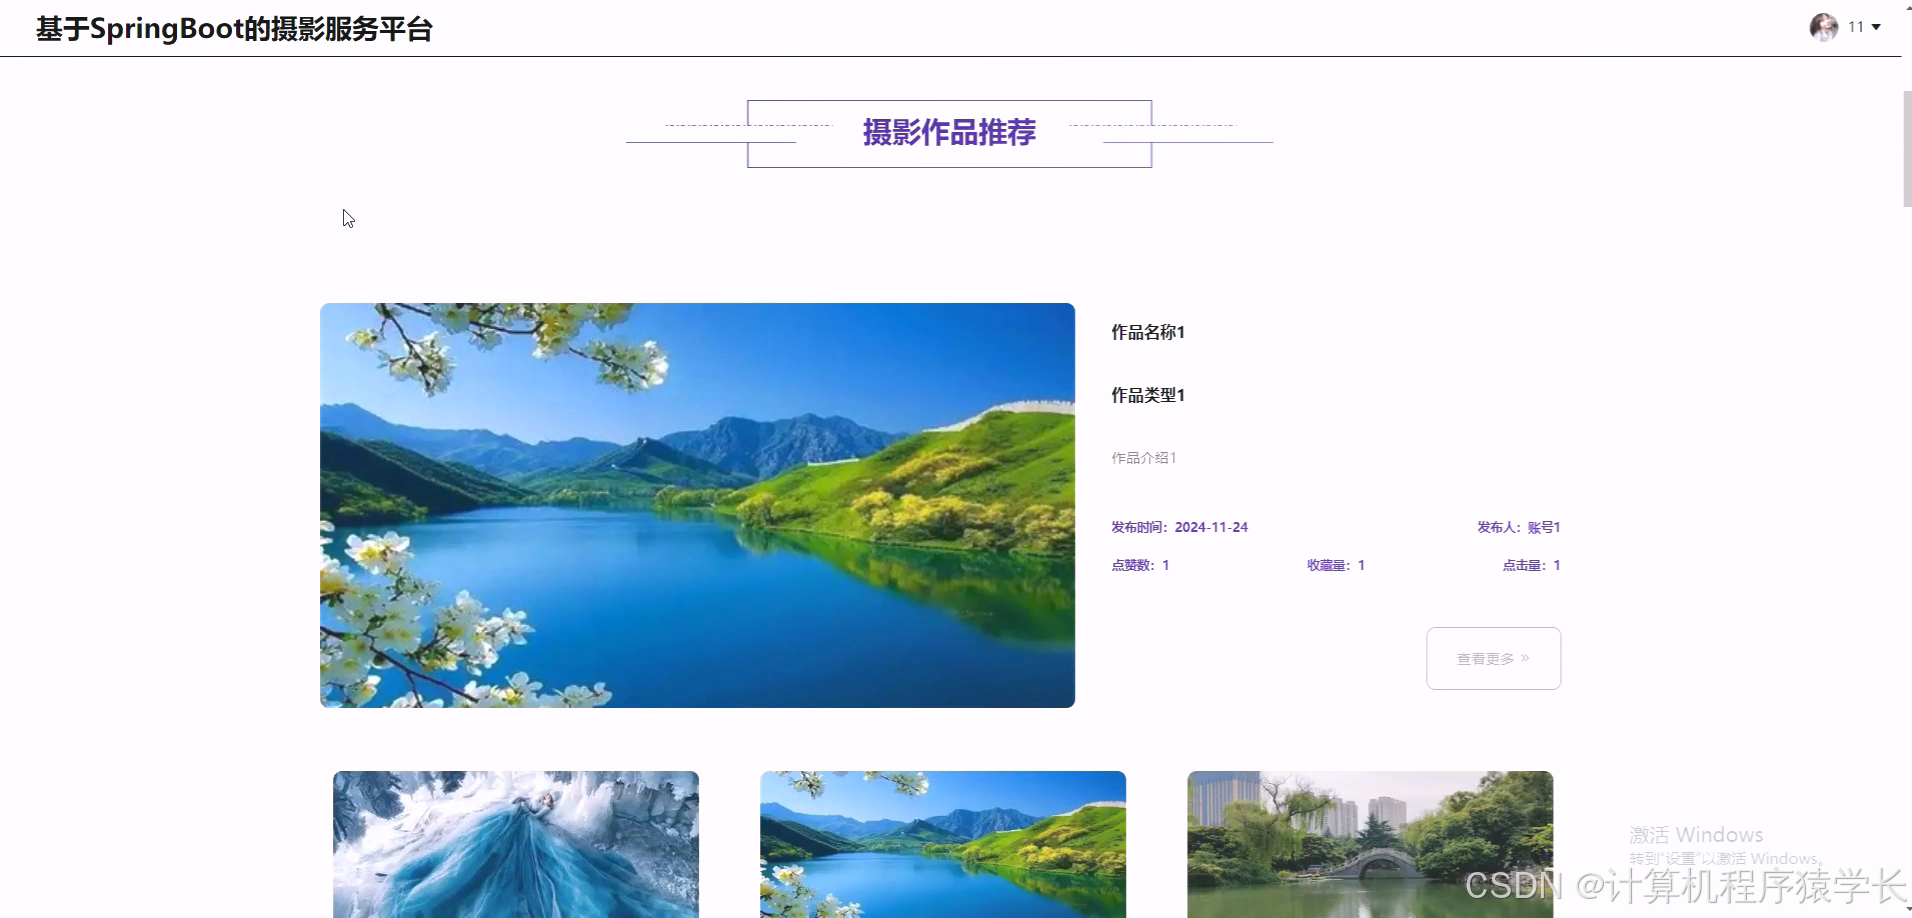Viewport: 1912px width, 918px height.
Task: Click the site title 基于SpringBoot的摄影服务平台
Action: (233, 28)
